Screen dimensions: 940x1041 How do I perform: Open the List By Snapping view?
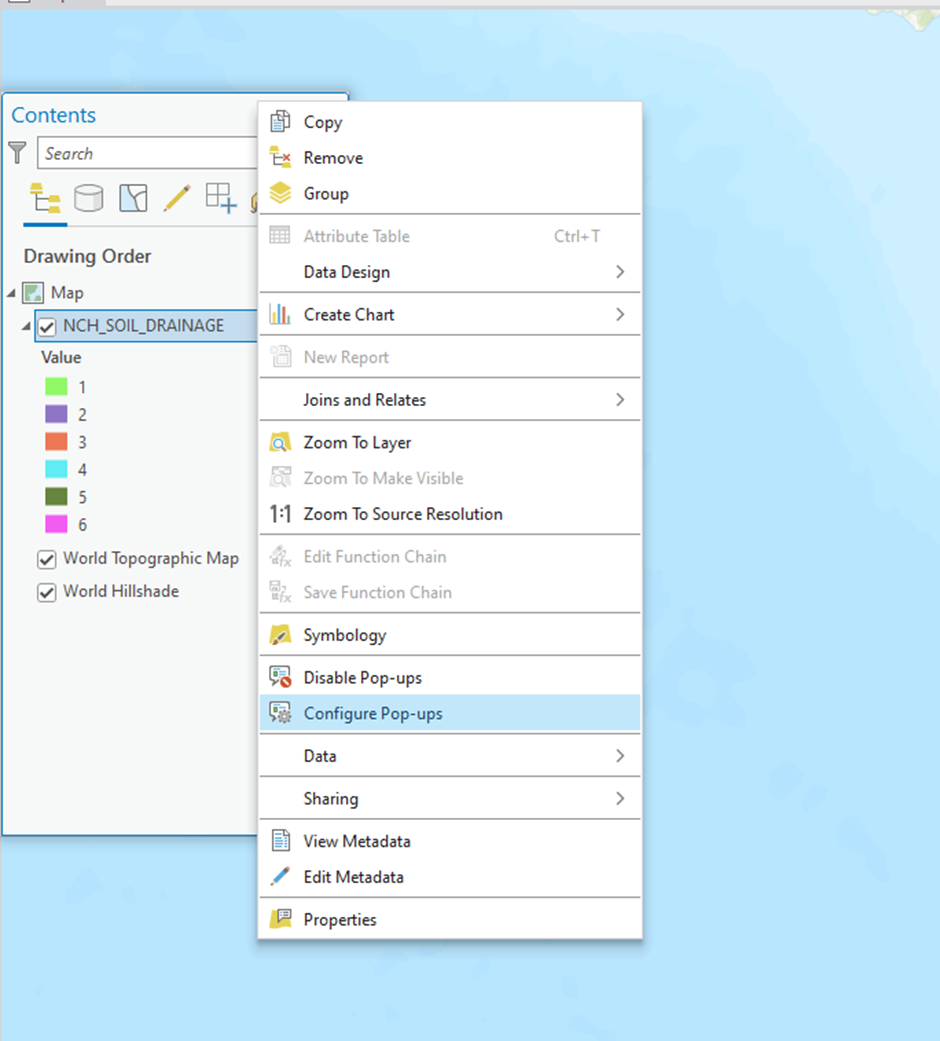pos(220,197)
